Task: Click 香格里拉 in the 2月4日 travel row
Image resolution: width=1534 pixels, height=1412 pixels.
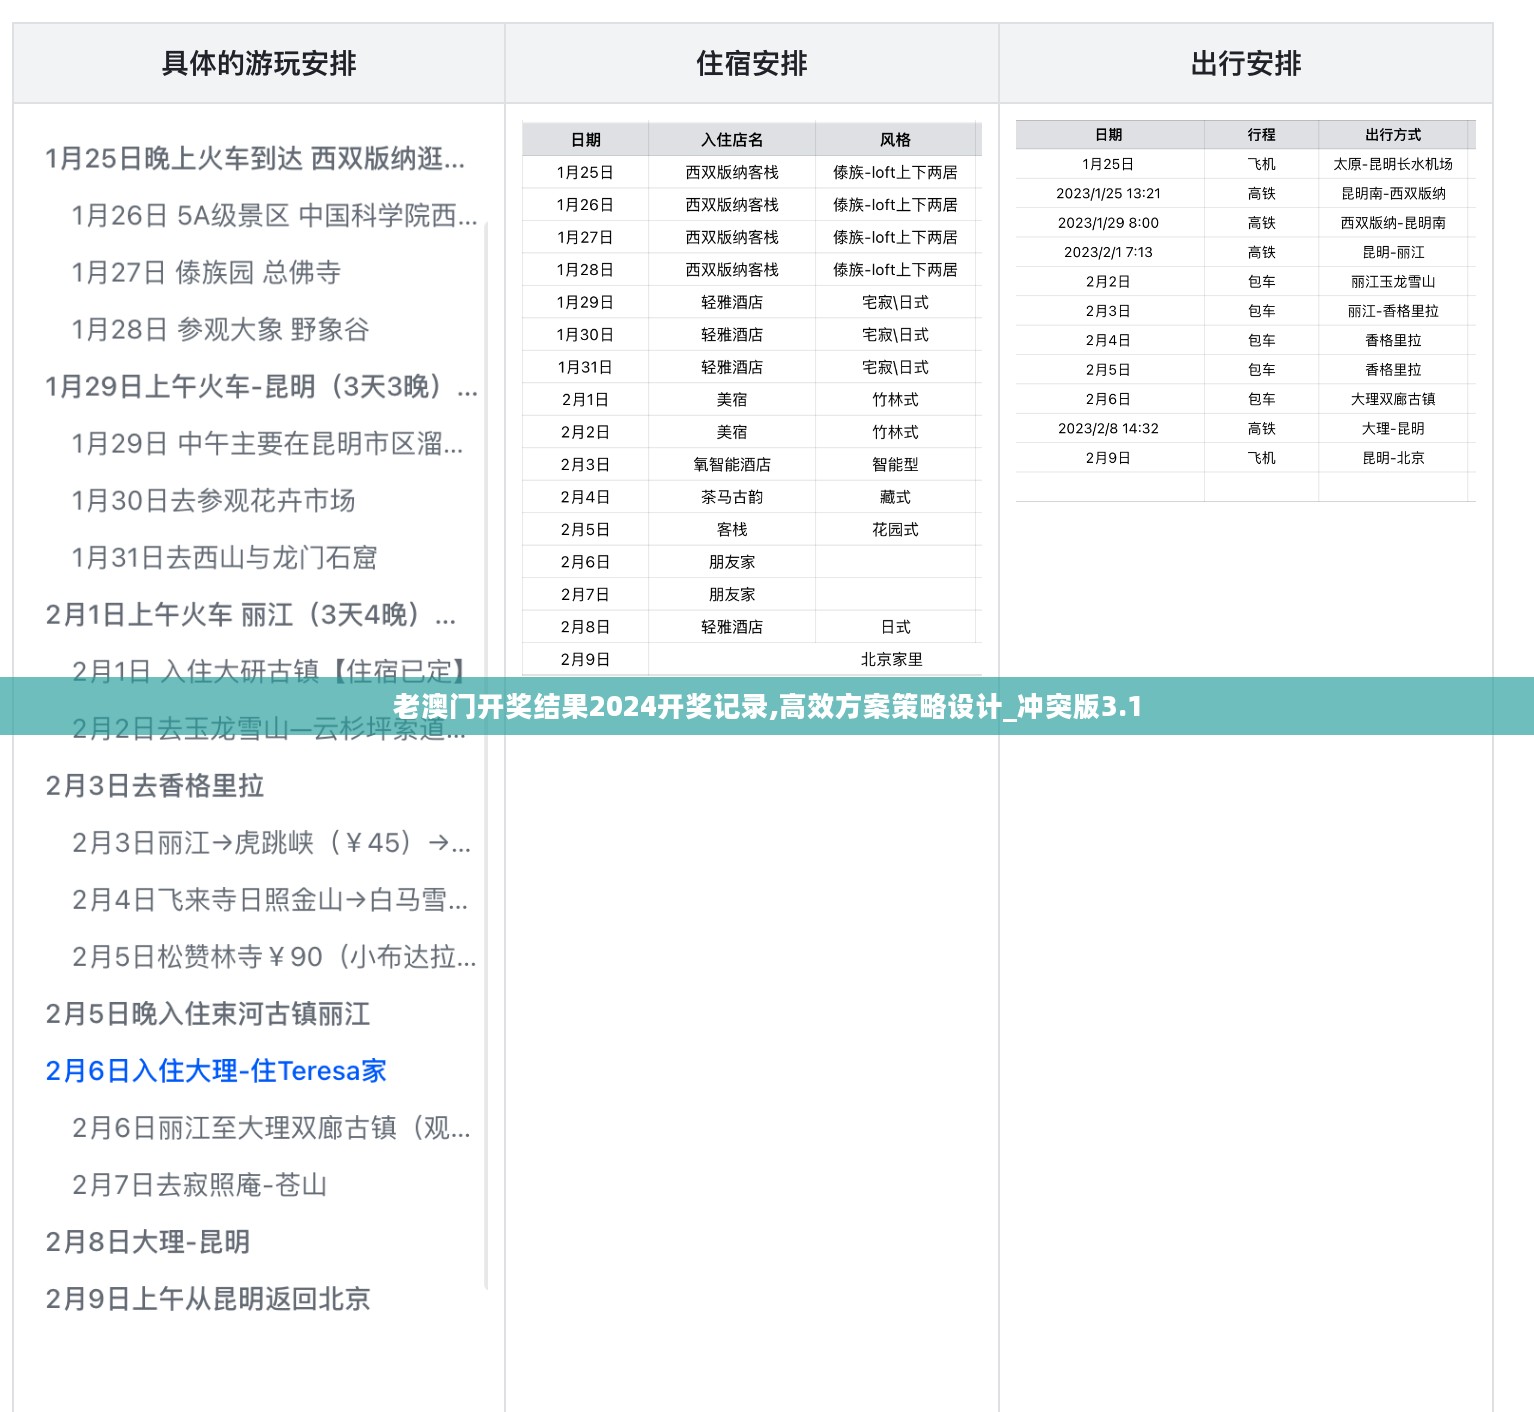Action: tap(1393, 340)
